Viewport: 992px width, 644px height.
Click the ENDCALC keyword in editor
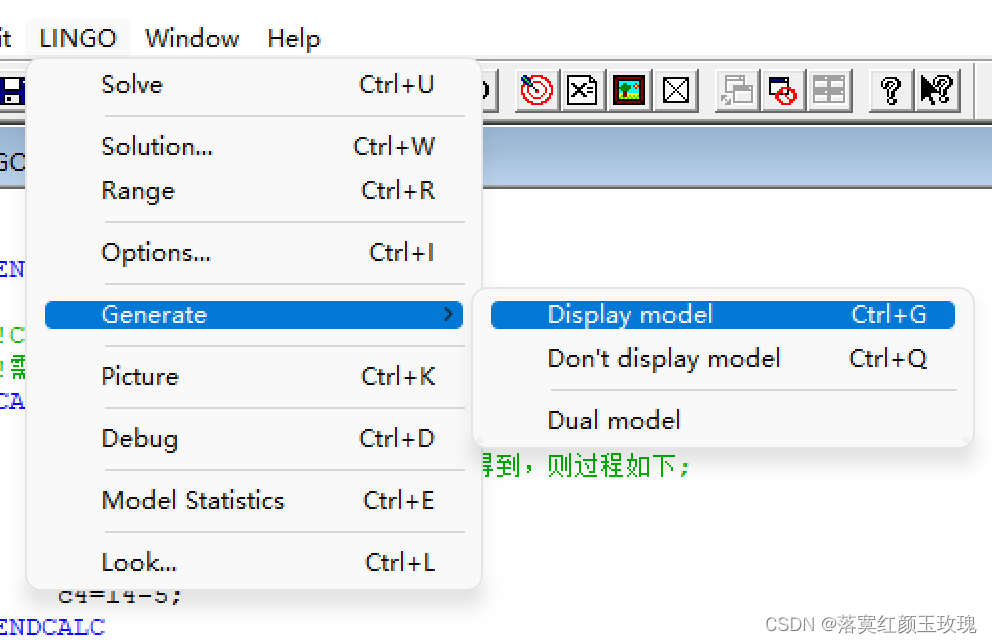[53, 627]
